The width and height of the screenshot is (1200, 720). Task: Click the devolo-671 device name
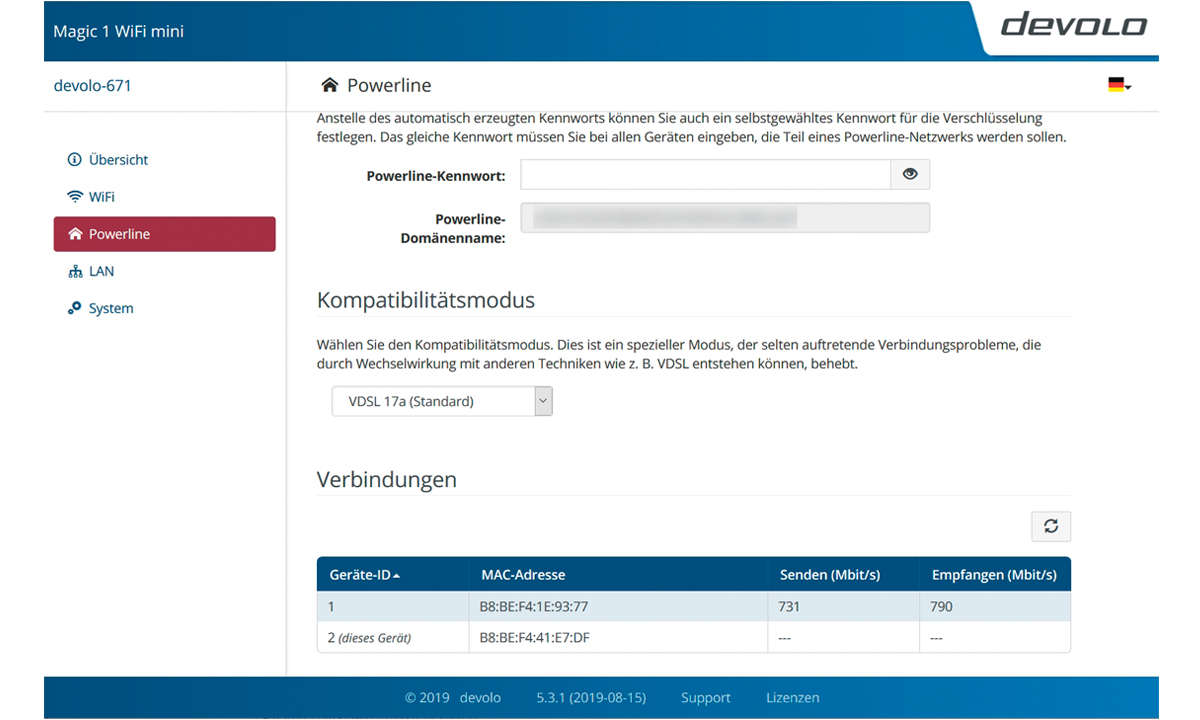pos(92,86)
